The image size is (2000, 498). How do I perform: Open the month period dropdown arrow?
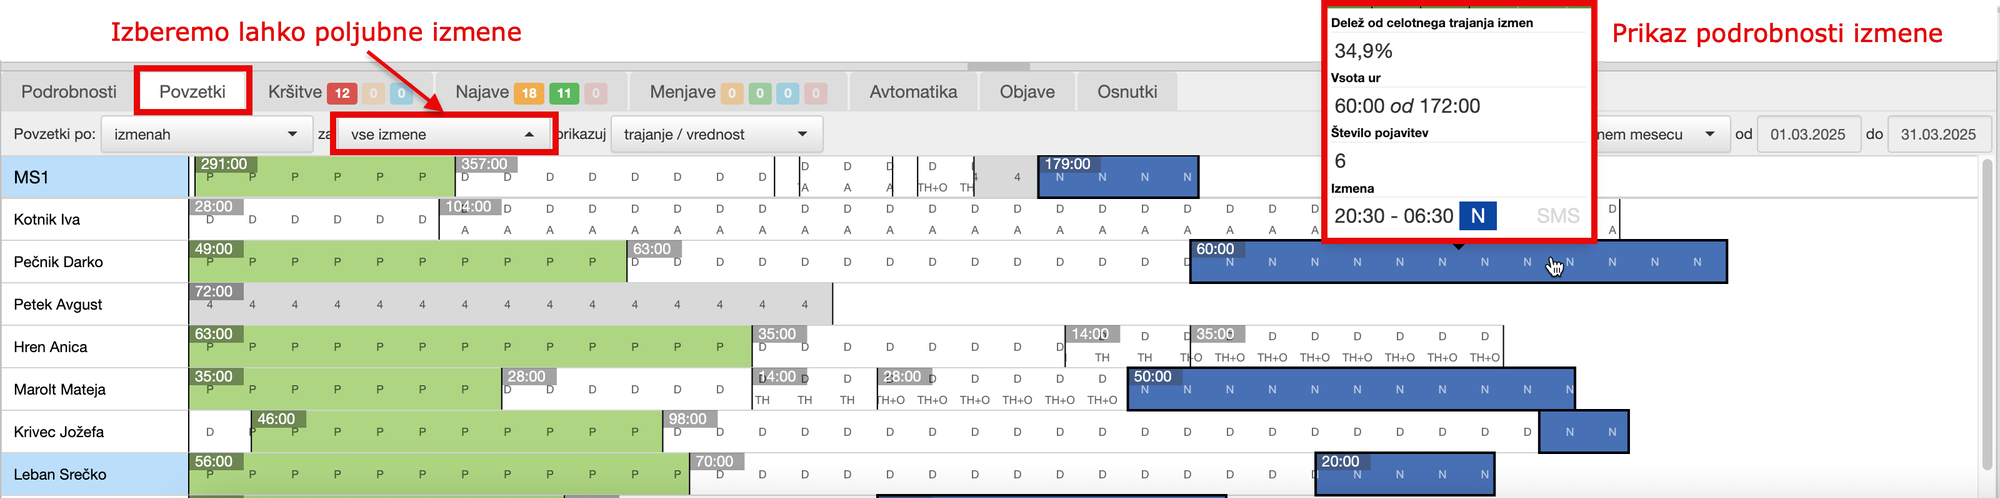point(1709,134)
